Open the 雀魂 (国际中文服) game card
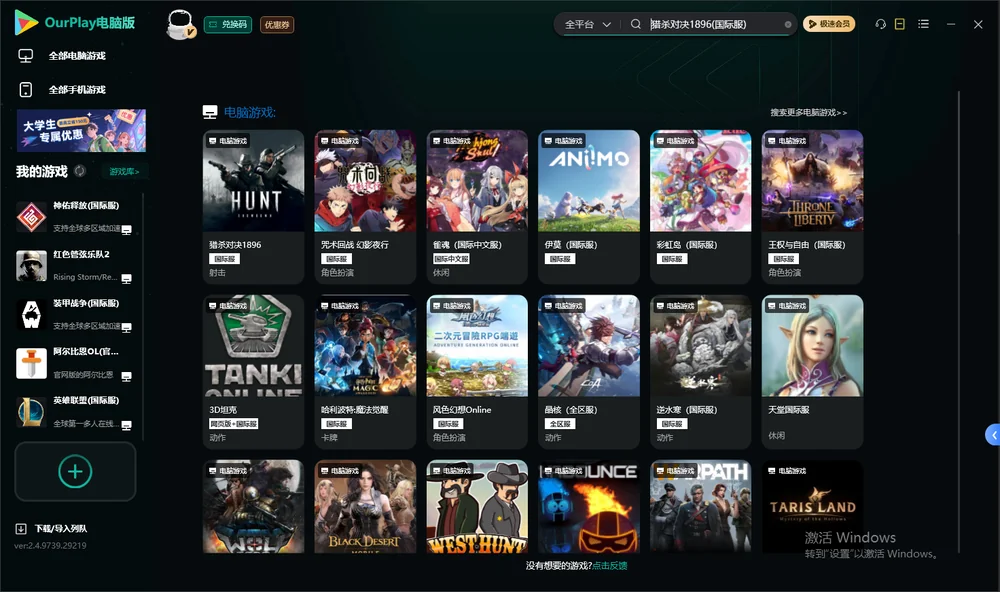1000x592 pixels. (x=476, y=207)
